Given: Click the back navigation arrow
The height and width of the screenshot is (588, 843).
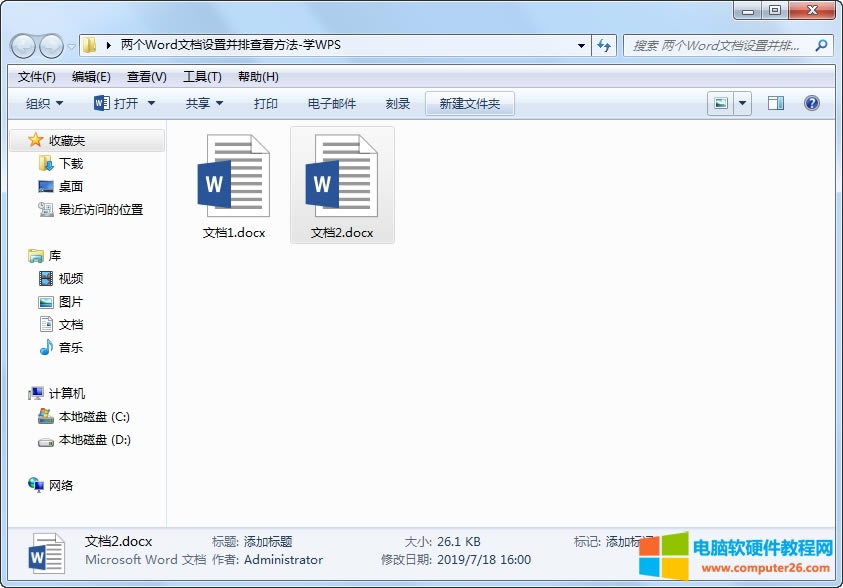Looking at the screenshot, I should [22, 45].
